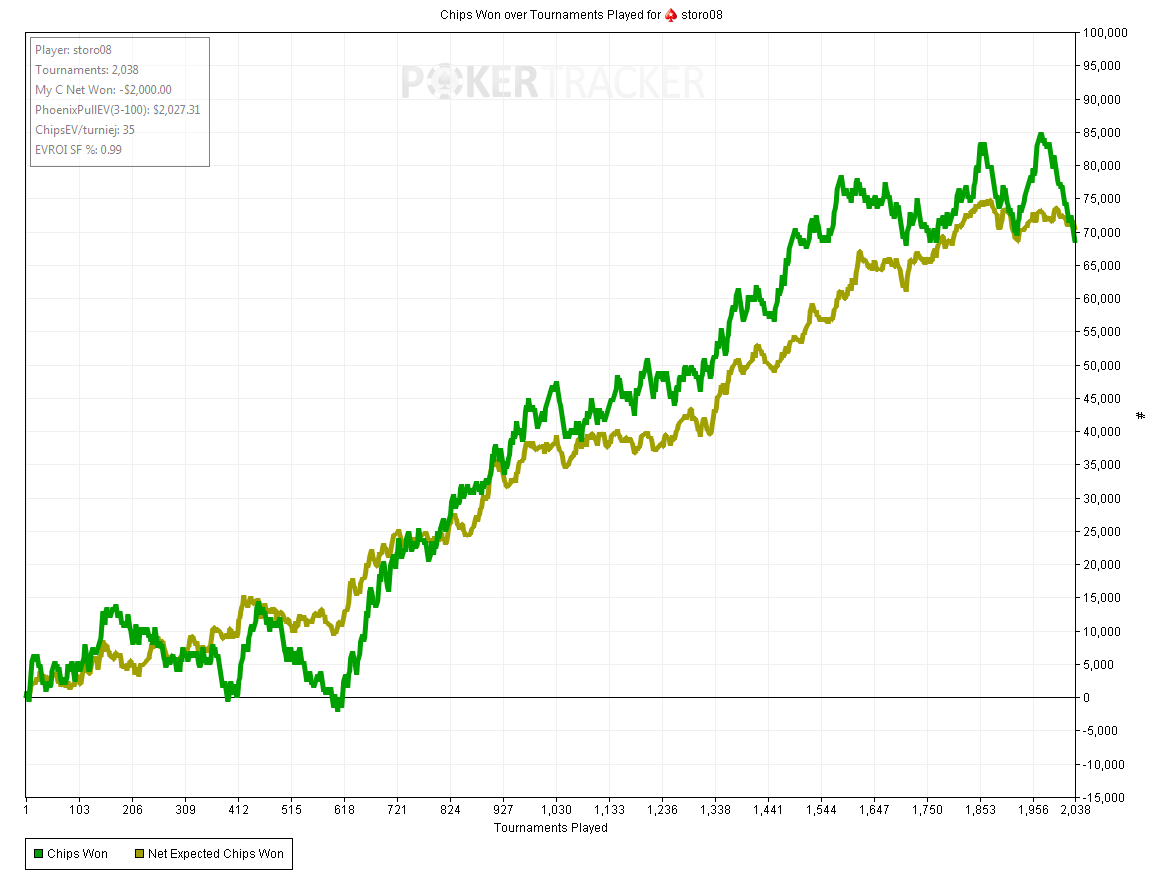This screenshot has width=1162, height=879.
Task: Click the red PokerStars spade icon in title
Action: (671, 15)
